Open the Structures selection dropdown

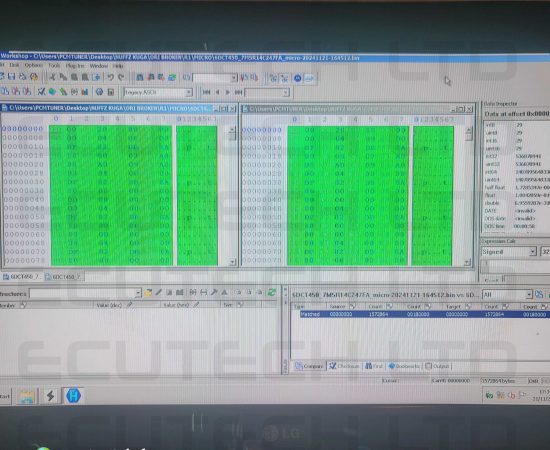coord(138,293)
